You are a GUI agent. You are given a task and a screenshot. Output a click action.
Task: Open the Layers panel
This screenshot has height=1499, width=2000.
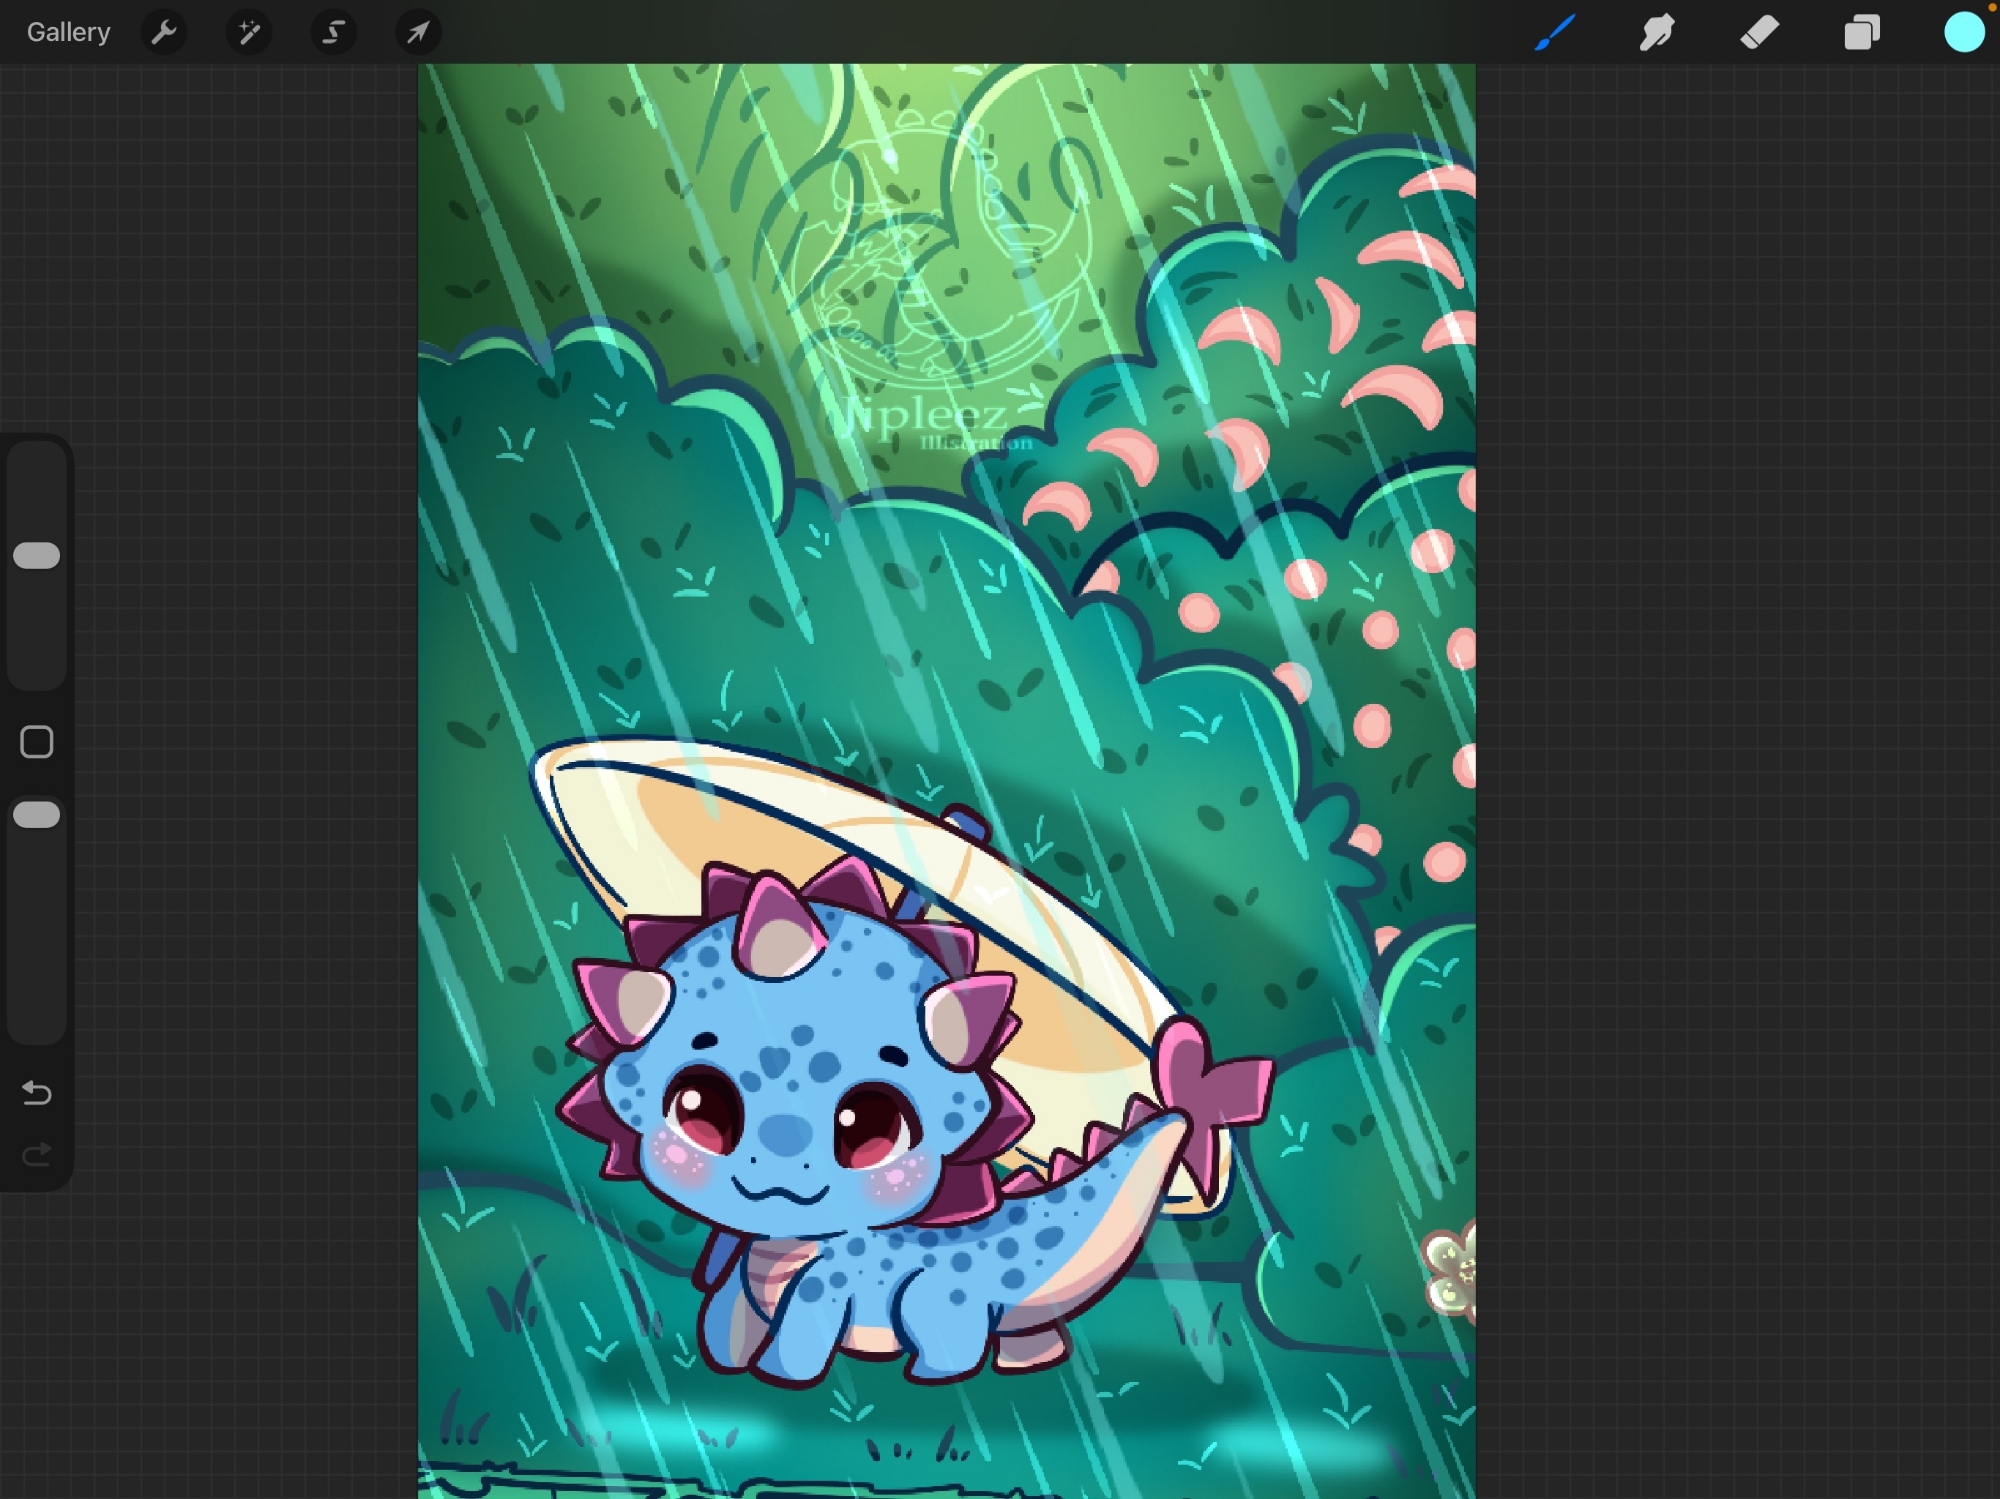tap(1862, 33)
